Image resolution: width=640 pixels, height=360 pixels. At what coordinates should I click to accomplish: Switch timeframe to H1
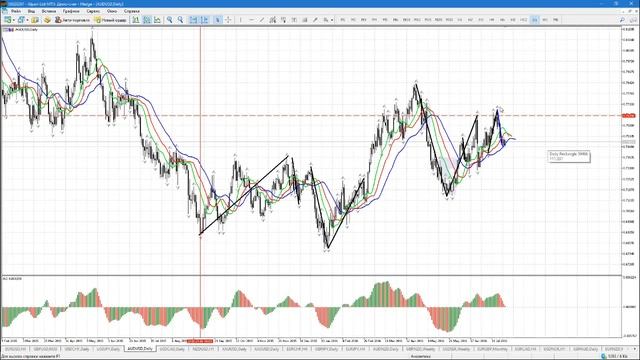(460, 20)
